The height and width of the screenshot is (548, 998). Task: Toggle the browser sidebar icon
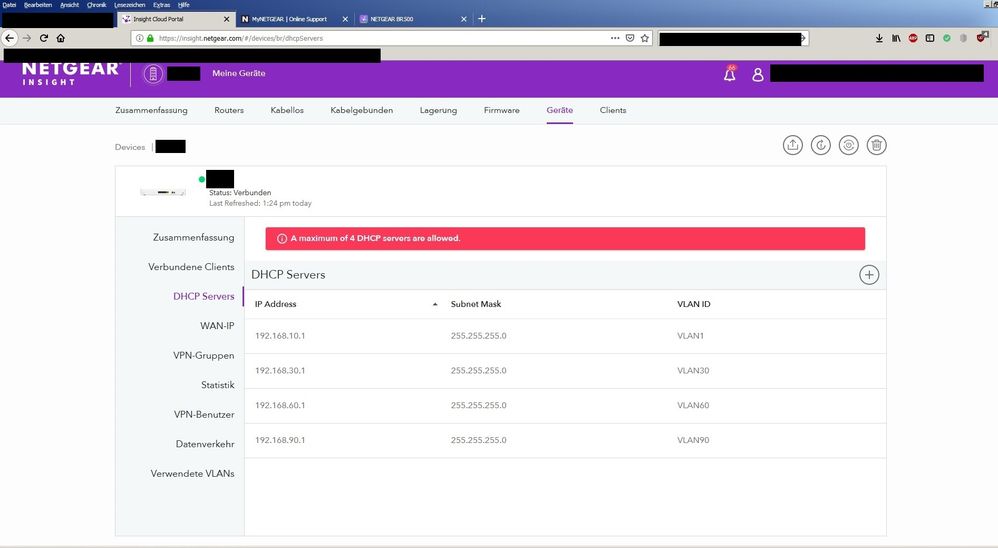click(x=930, y=38)
